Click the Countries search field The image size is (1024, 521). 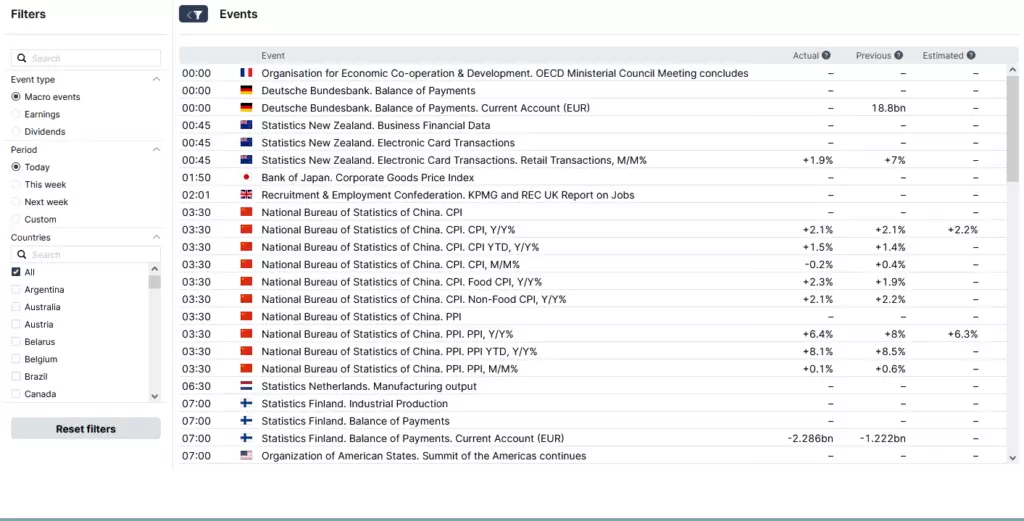pos(86,255)
